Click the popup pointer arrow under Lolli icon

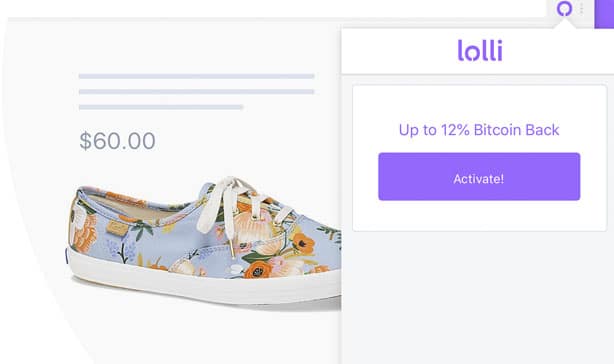564,23
